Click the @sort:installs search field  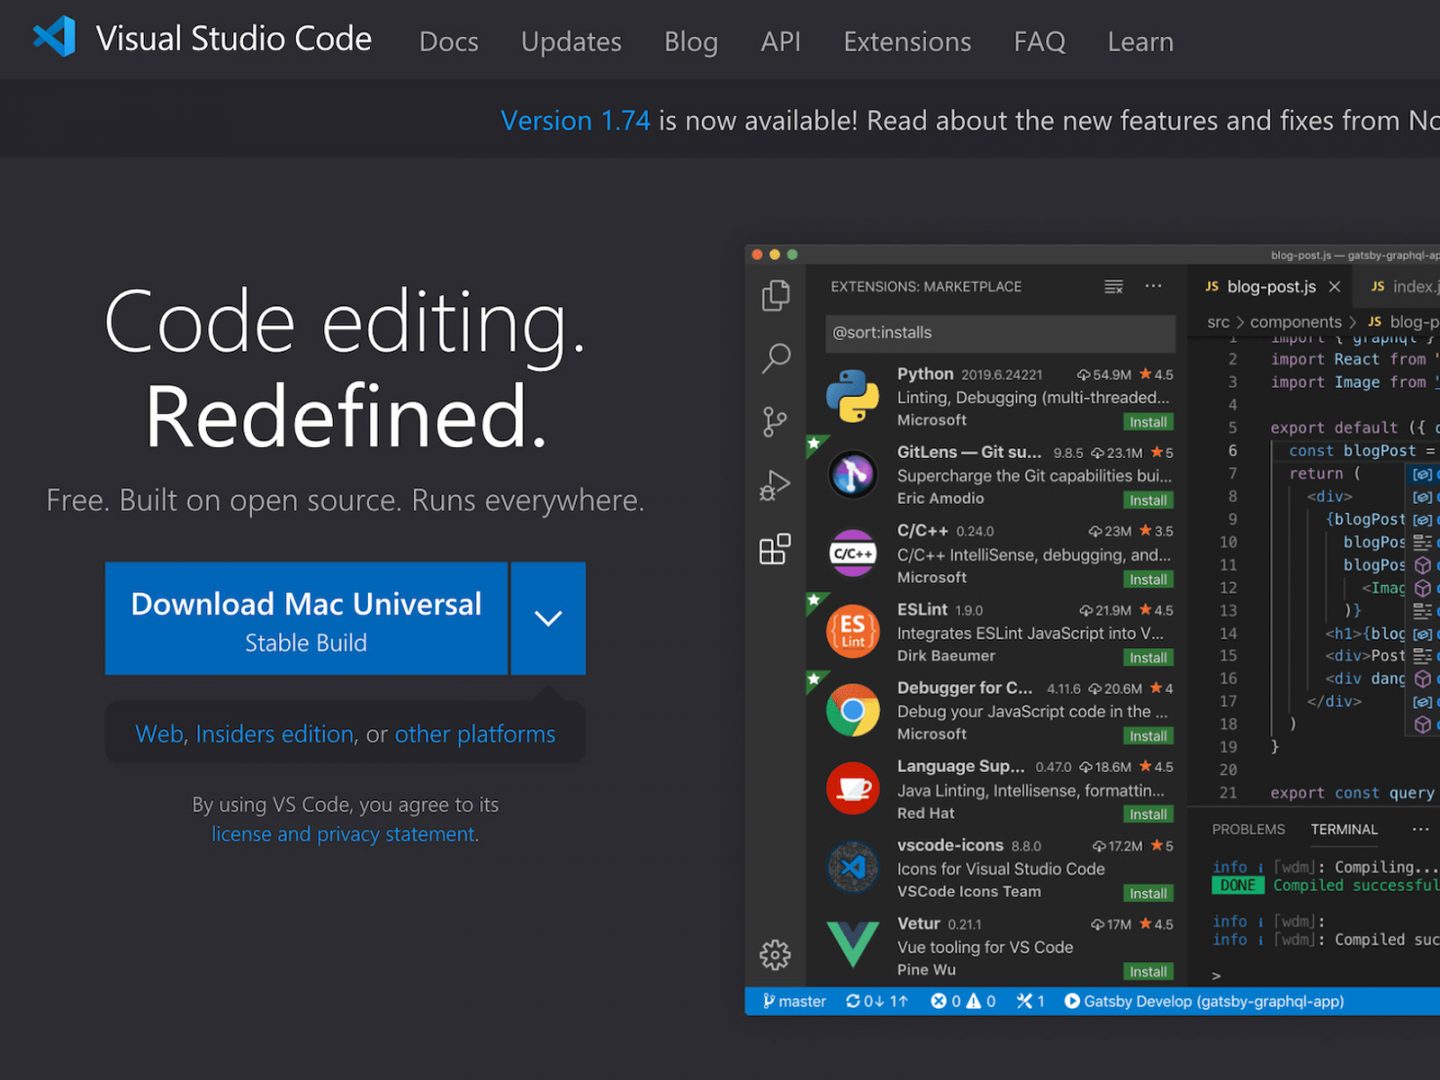point(1000,333)
